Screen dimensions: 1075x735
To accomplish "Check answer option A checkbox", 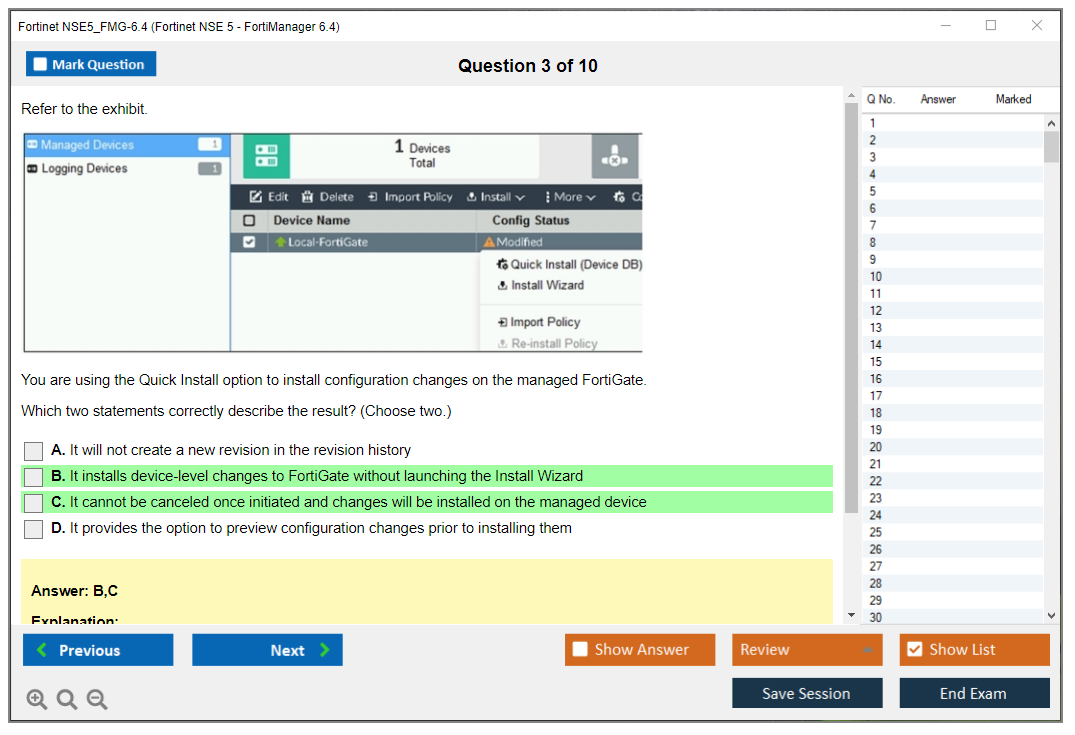I will pos(34,451).
